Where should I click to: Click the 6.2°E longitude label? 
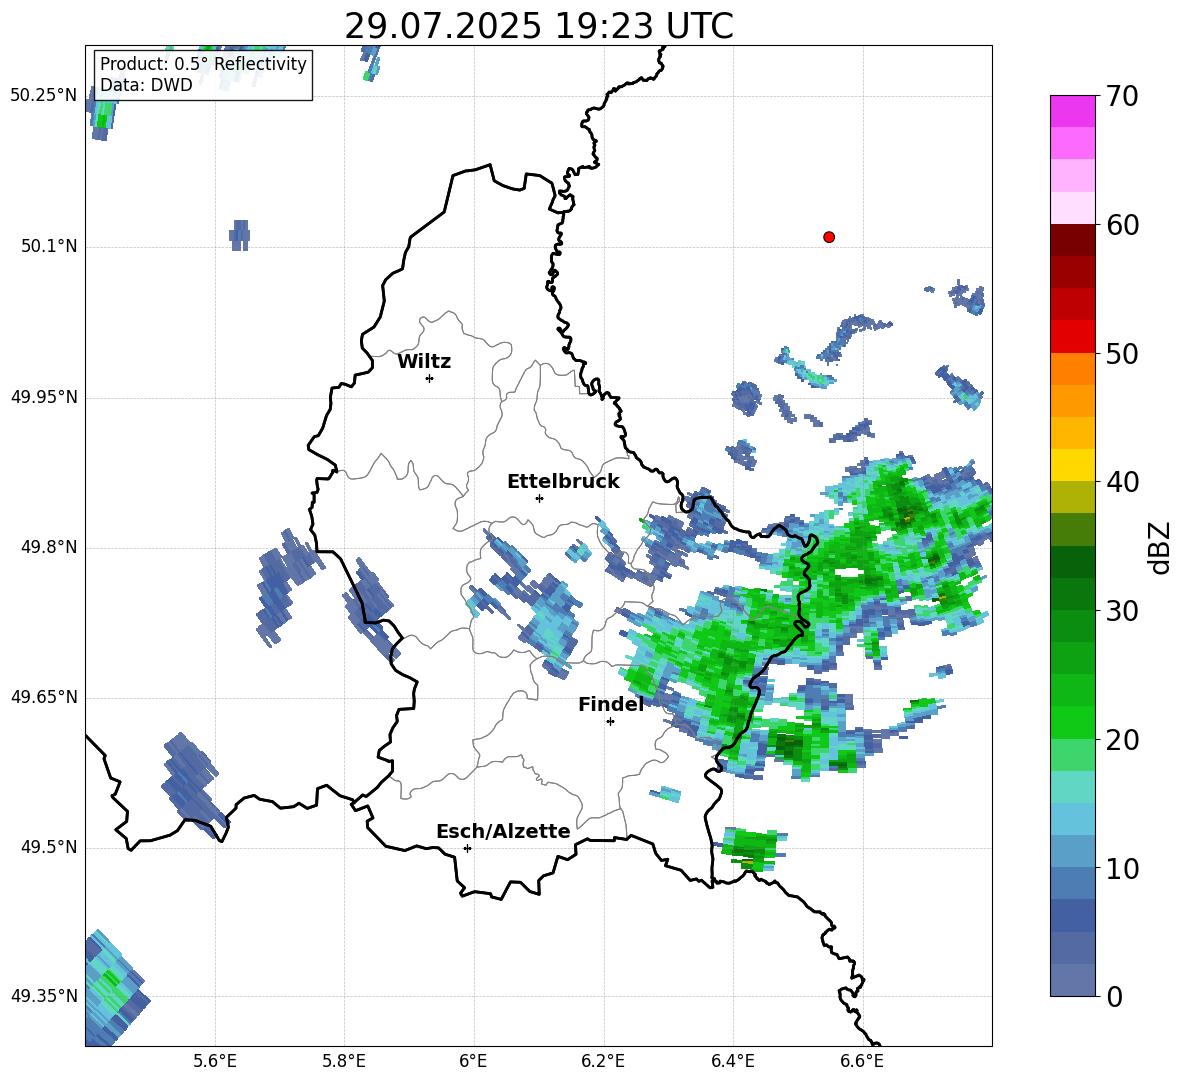point(603,1061)
